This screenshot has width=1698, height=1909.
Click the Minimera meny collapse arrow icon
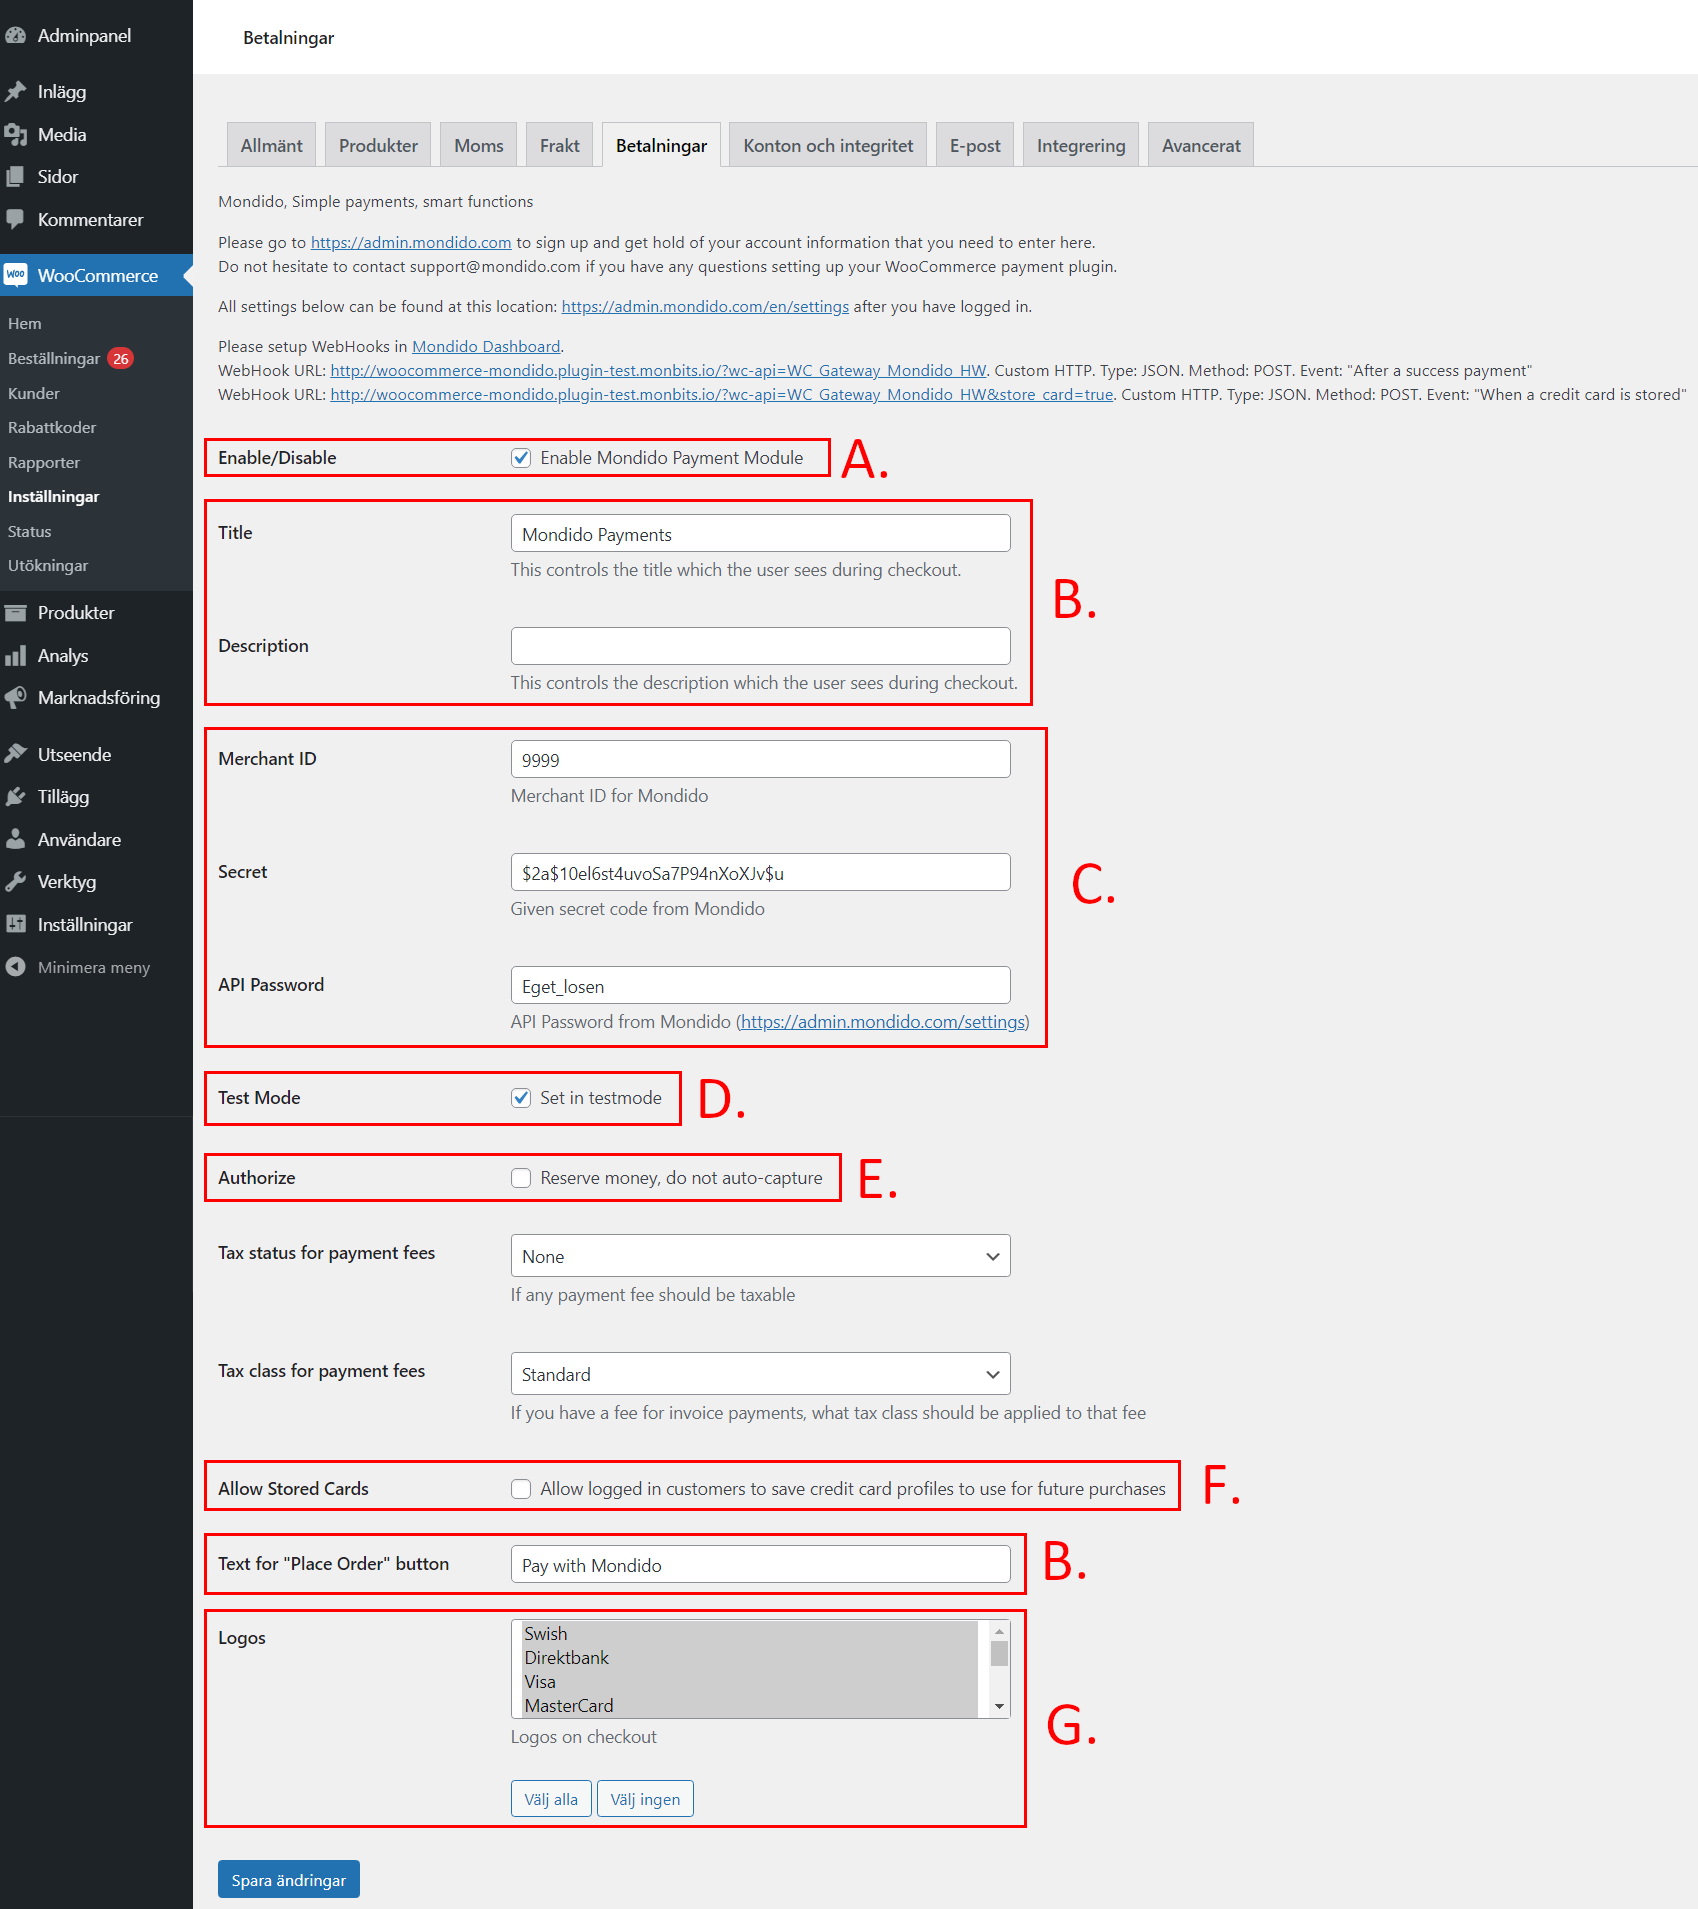pyautogui.click(x=15, y=967)
